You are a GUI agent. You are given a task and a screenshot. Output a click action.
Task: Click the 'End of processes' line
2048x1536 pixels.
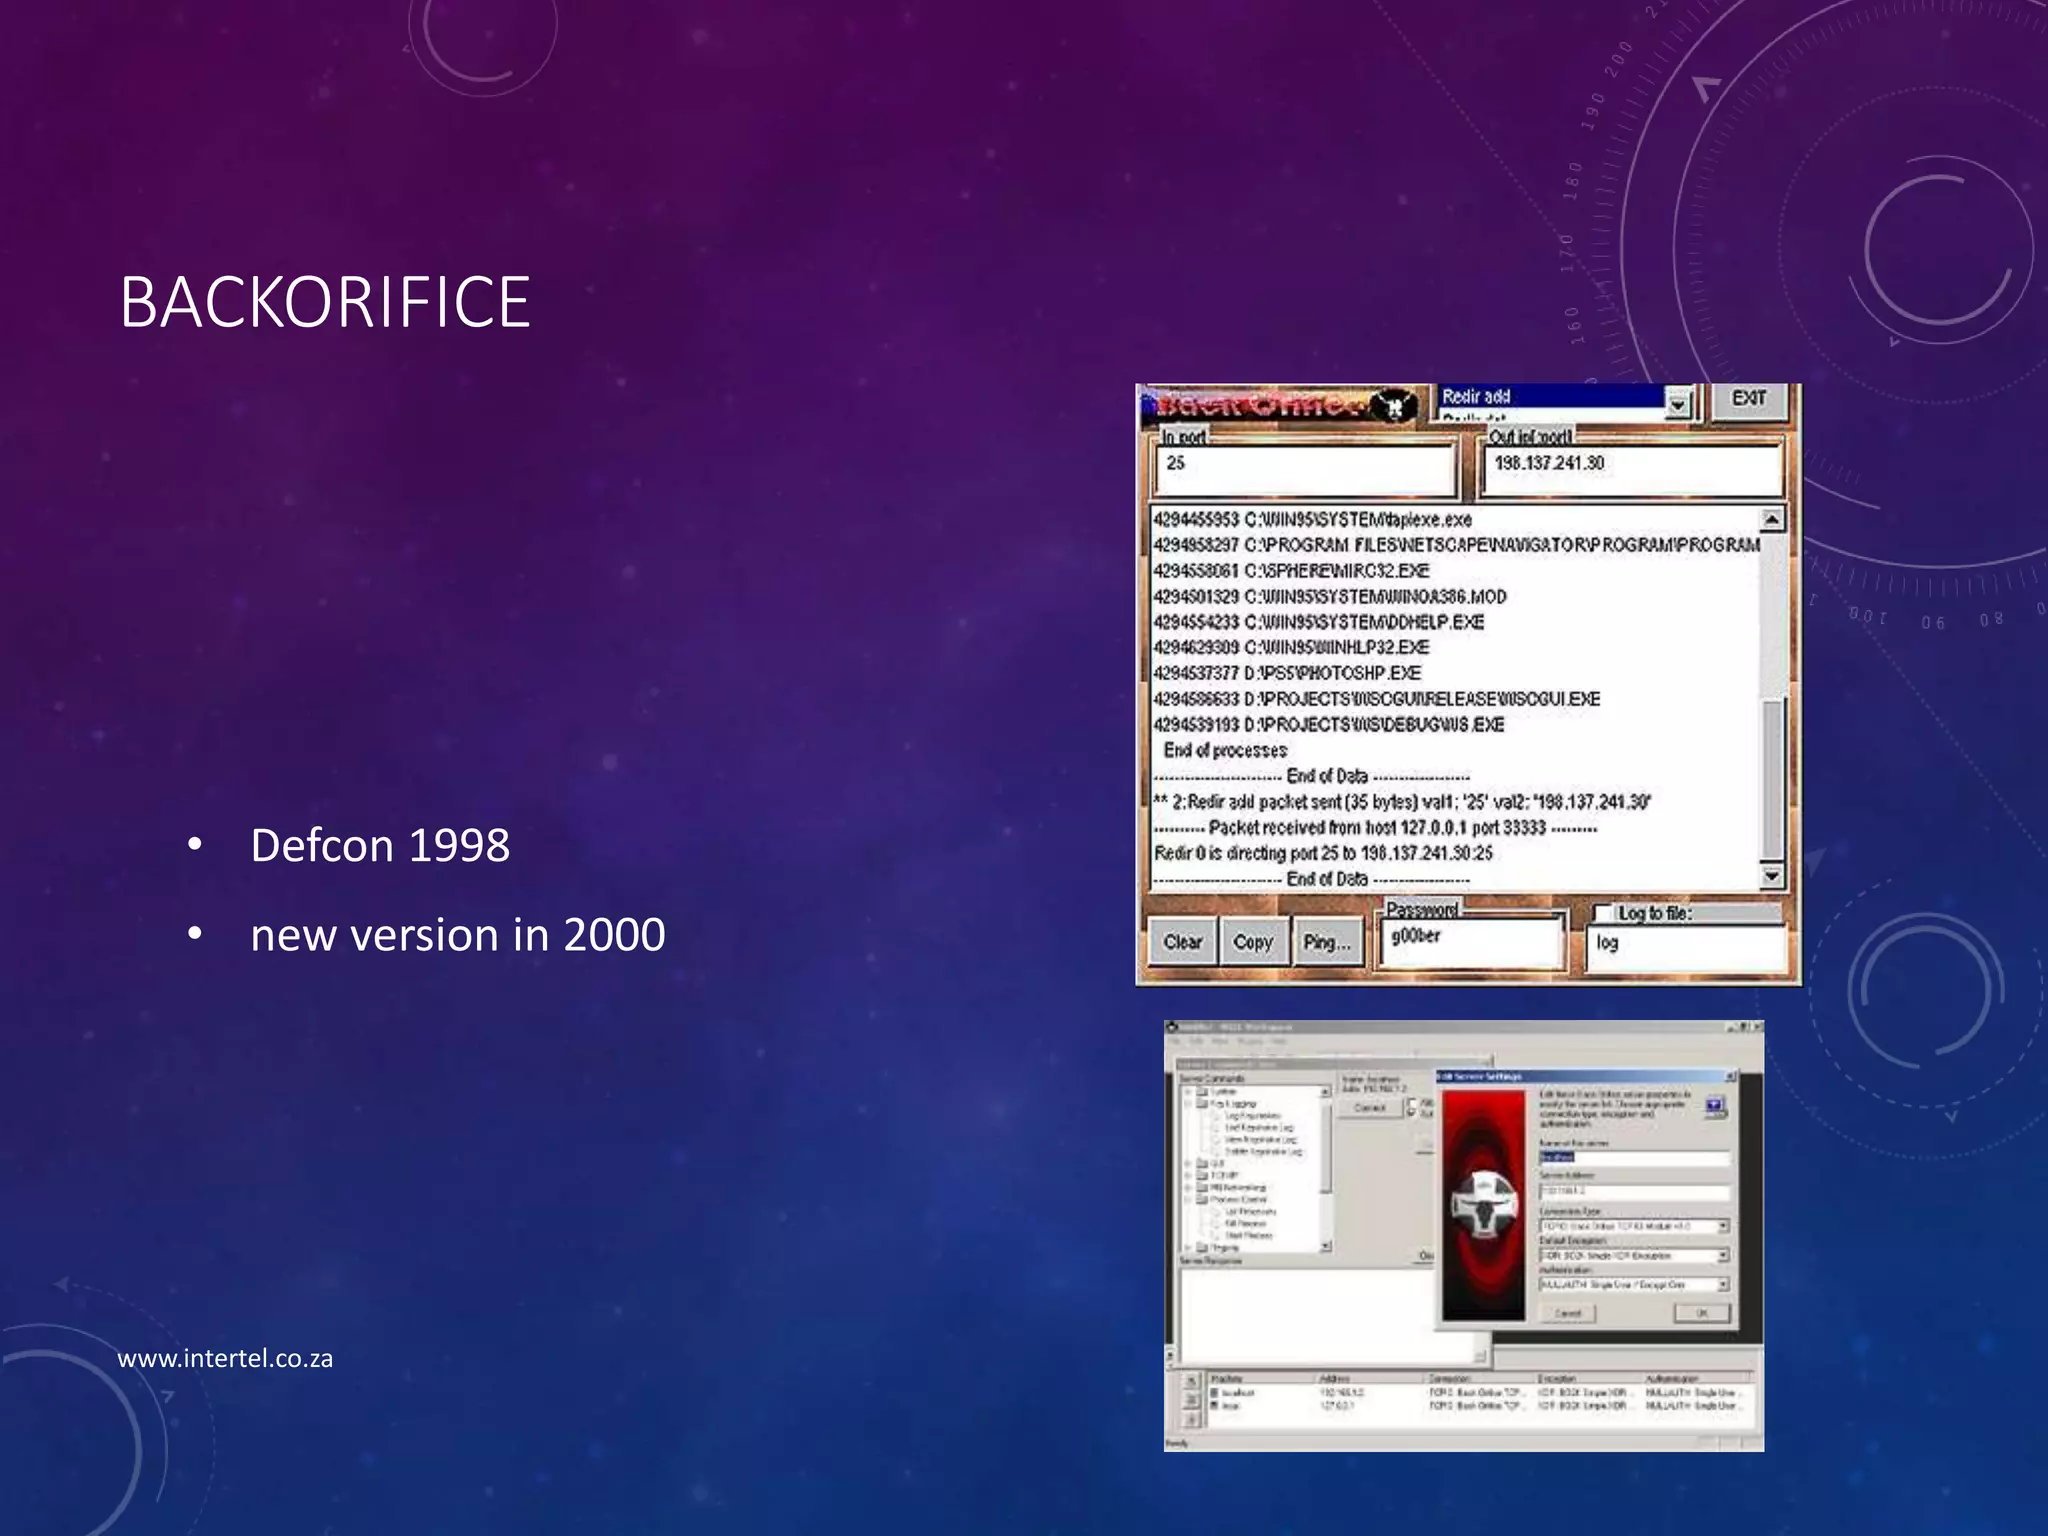pyautogui.click(x=1225, y=750)
